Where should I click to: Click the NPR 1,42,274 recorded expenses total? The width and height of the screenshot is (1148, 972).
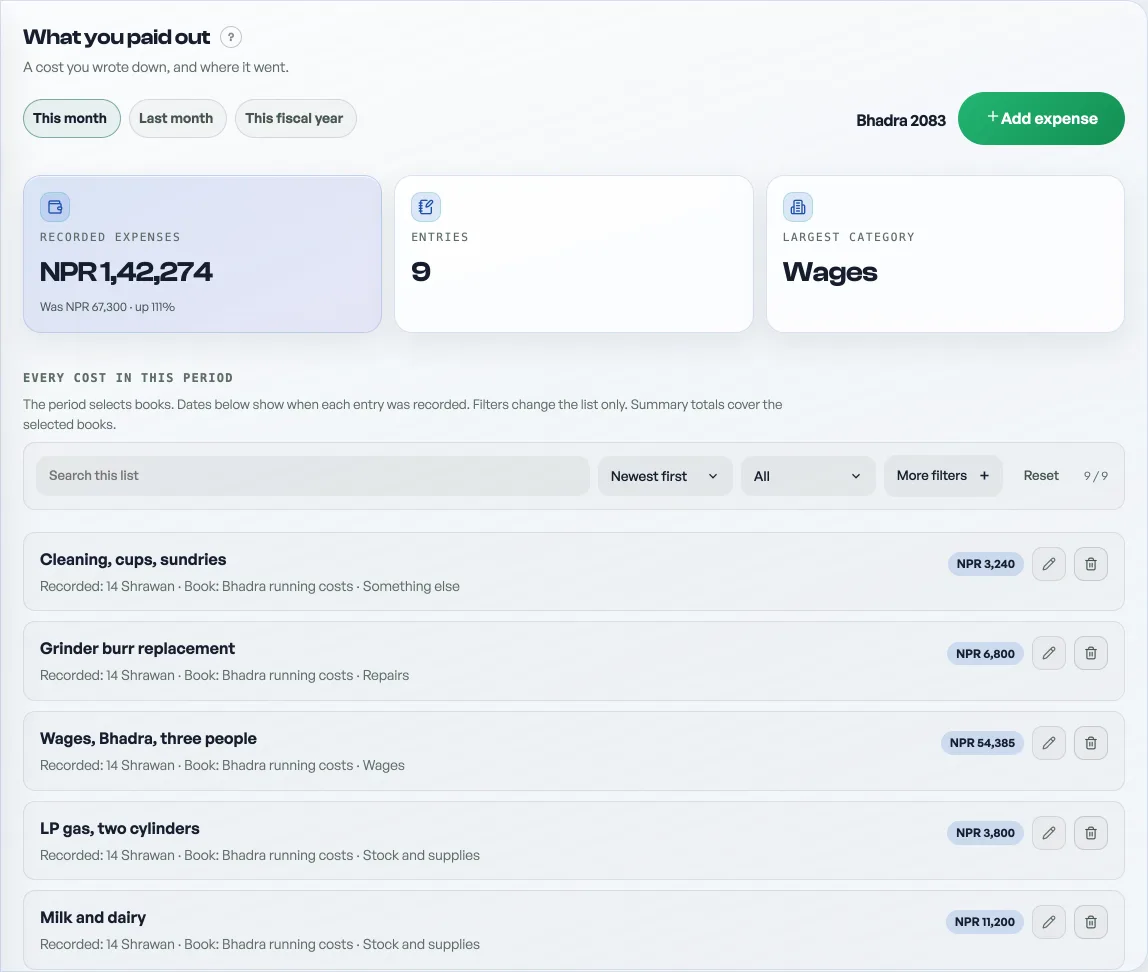[126, 272]
